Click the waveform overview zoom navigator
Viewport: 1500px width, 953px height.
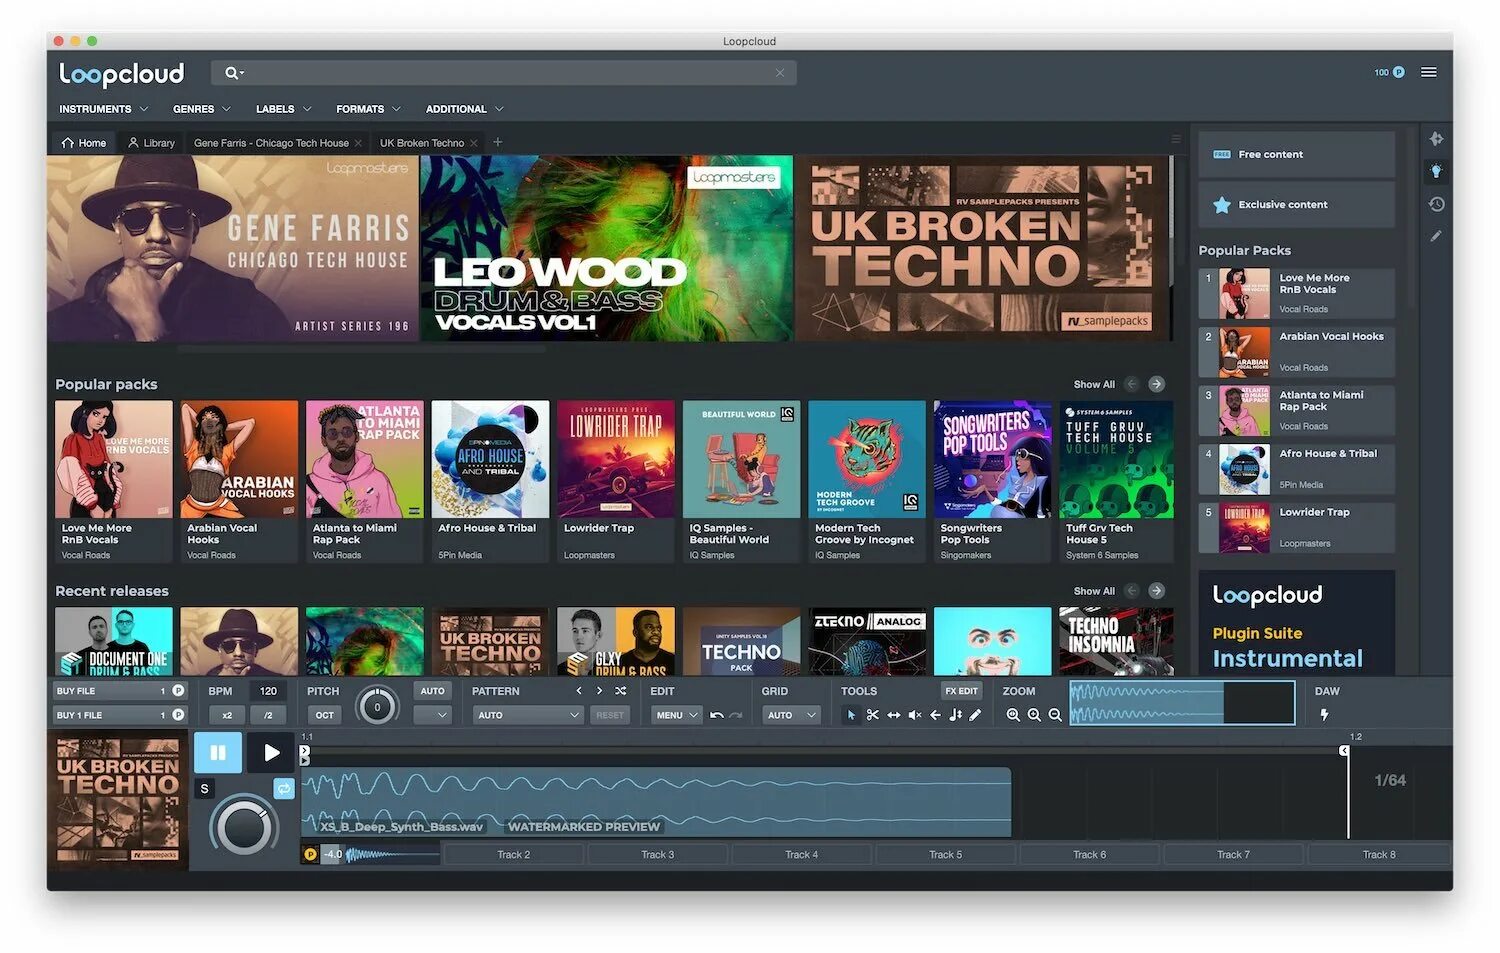point(1182,703)
